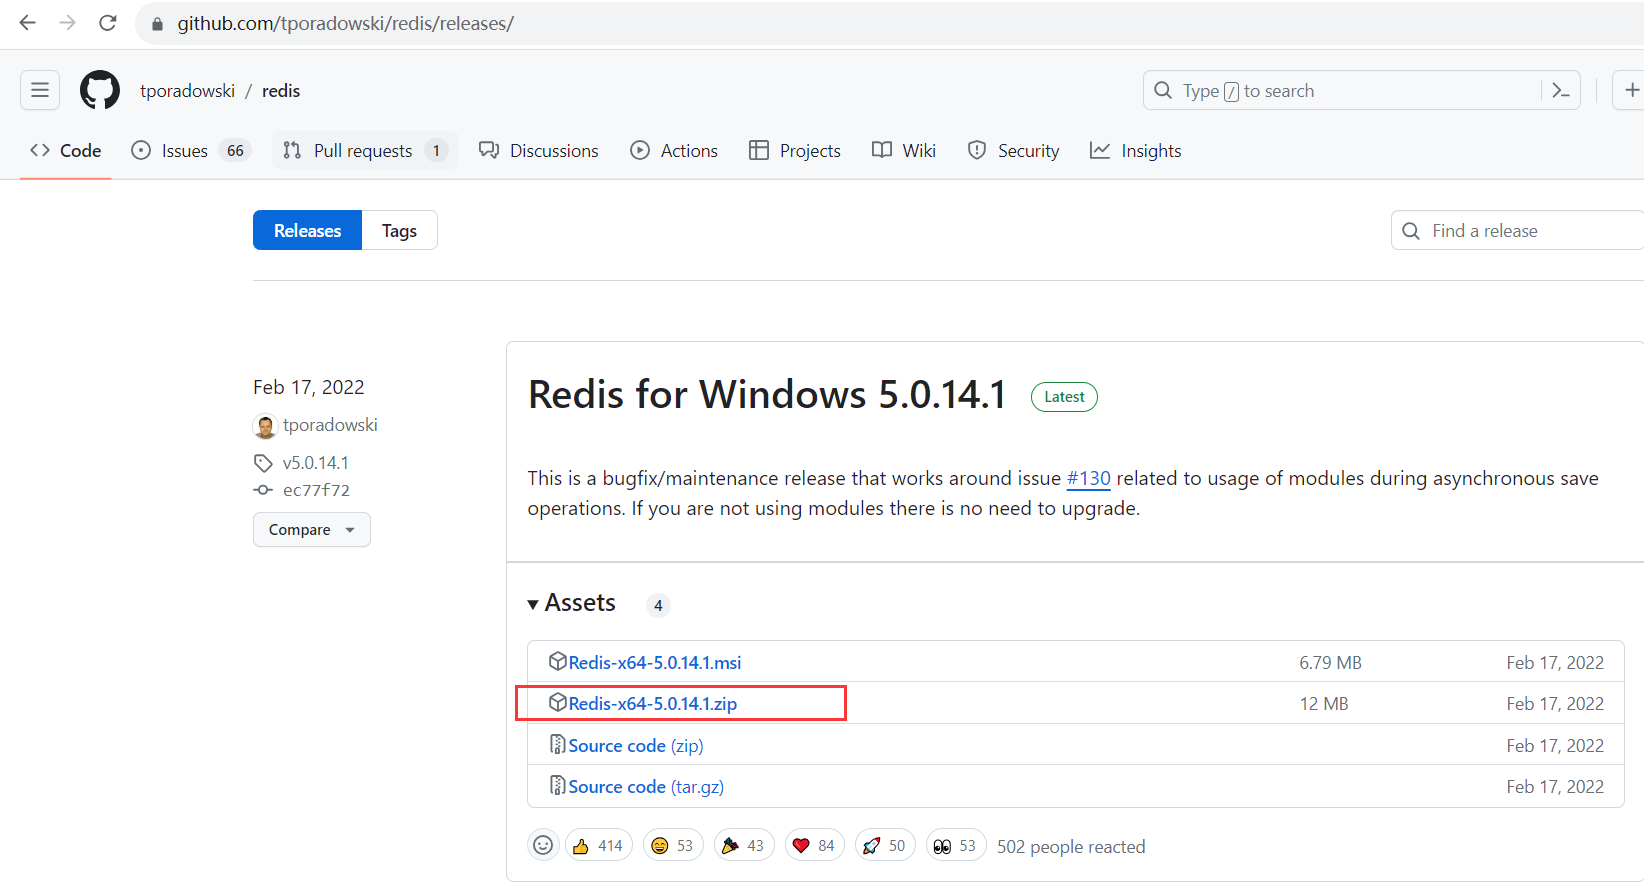Screen dimensions: 1644x889
Task: Open the v5.0.14.1 tag link
Action: (x=316, y=463)
